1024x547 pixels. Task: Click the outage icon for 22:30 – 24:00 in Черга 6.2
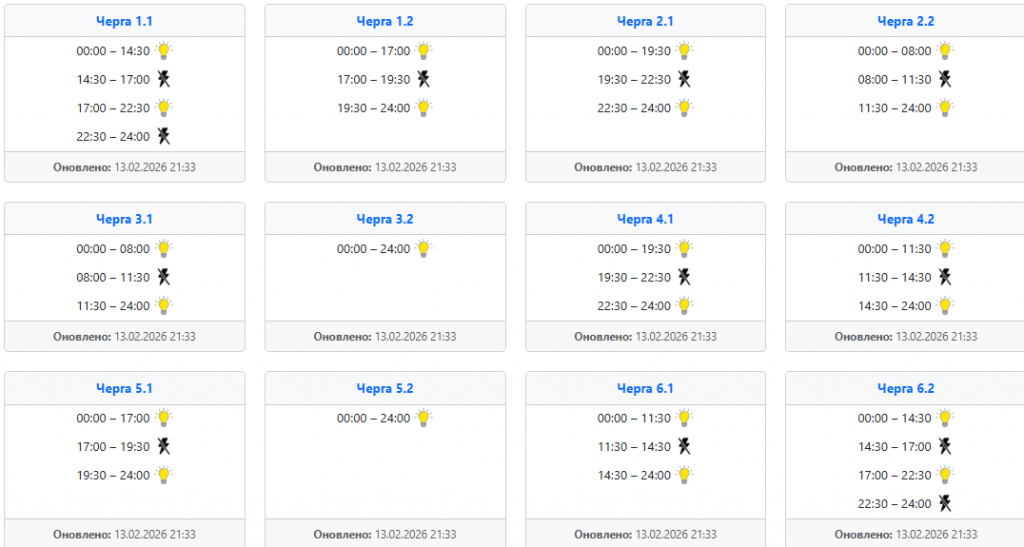click(x=945, y=503)
